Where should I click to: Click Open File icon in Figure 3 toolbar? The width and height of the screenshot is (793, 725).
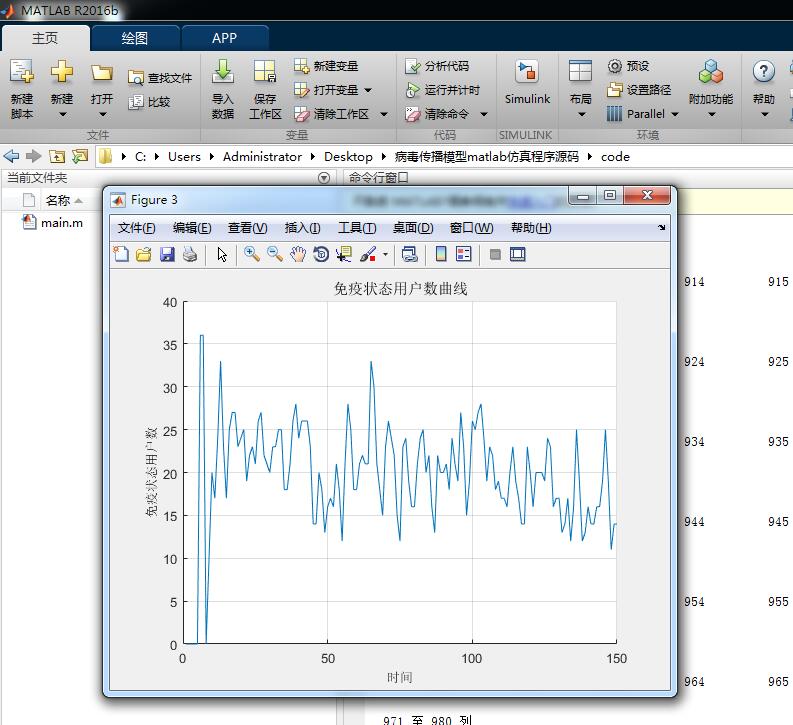pyautogui.click(x=144, y=254)
